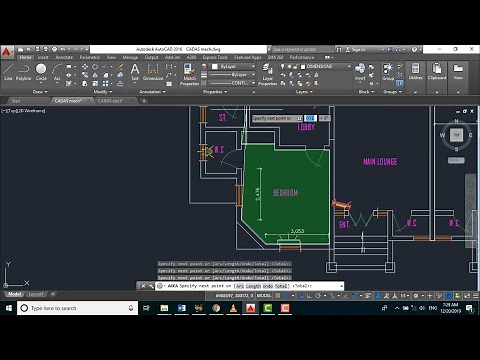Viewport: 480px width, 360px height.
Task: Expand the Modify panel
Action: pyautogui.click(x=103, y=92)
